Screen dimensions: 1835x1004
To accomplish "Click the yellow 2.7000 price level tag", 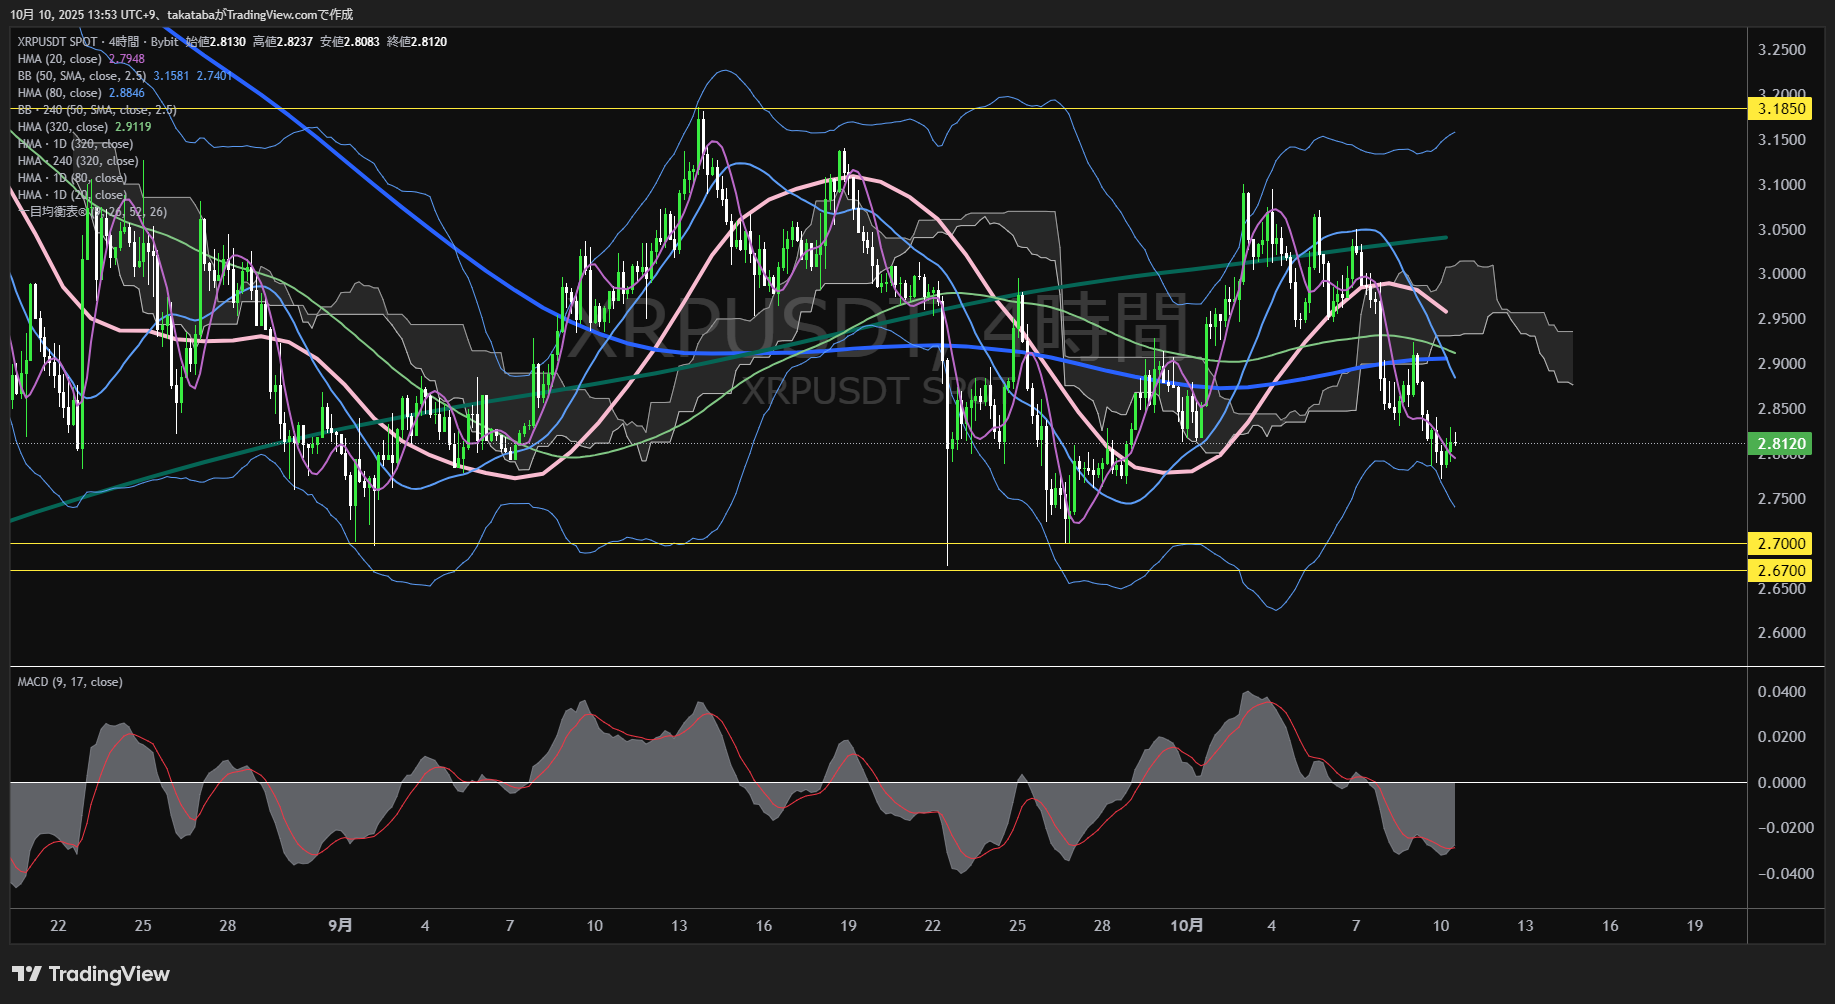I will 1781,544.
